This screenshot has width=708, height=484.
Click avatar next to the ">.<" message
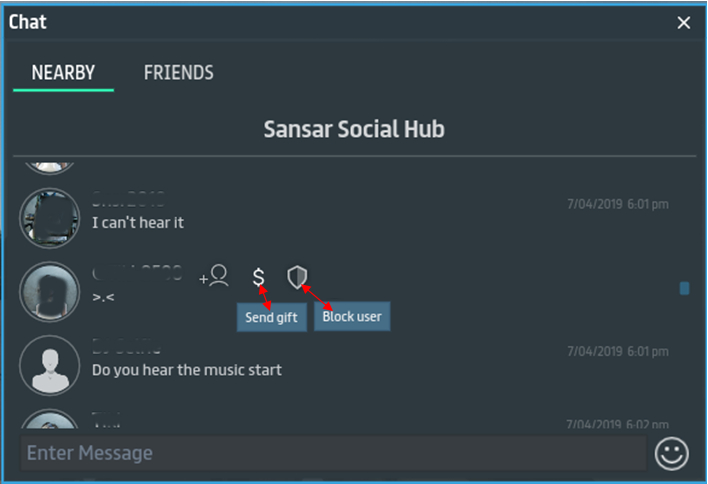pyautogui.click(x=50, y=291)
